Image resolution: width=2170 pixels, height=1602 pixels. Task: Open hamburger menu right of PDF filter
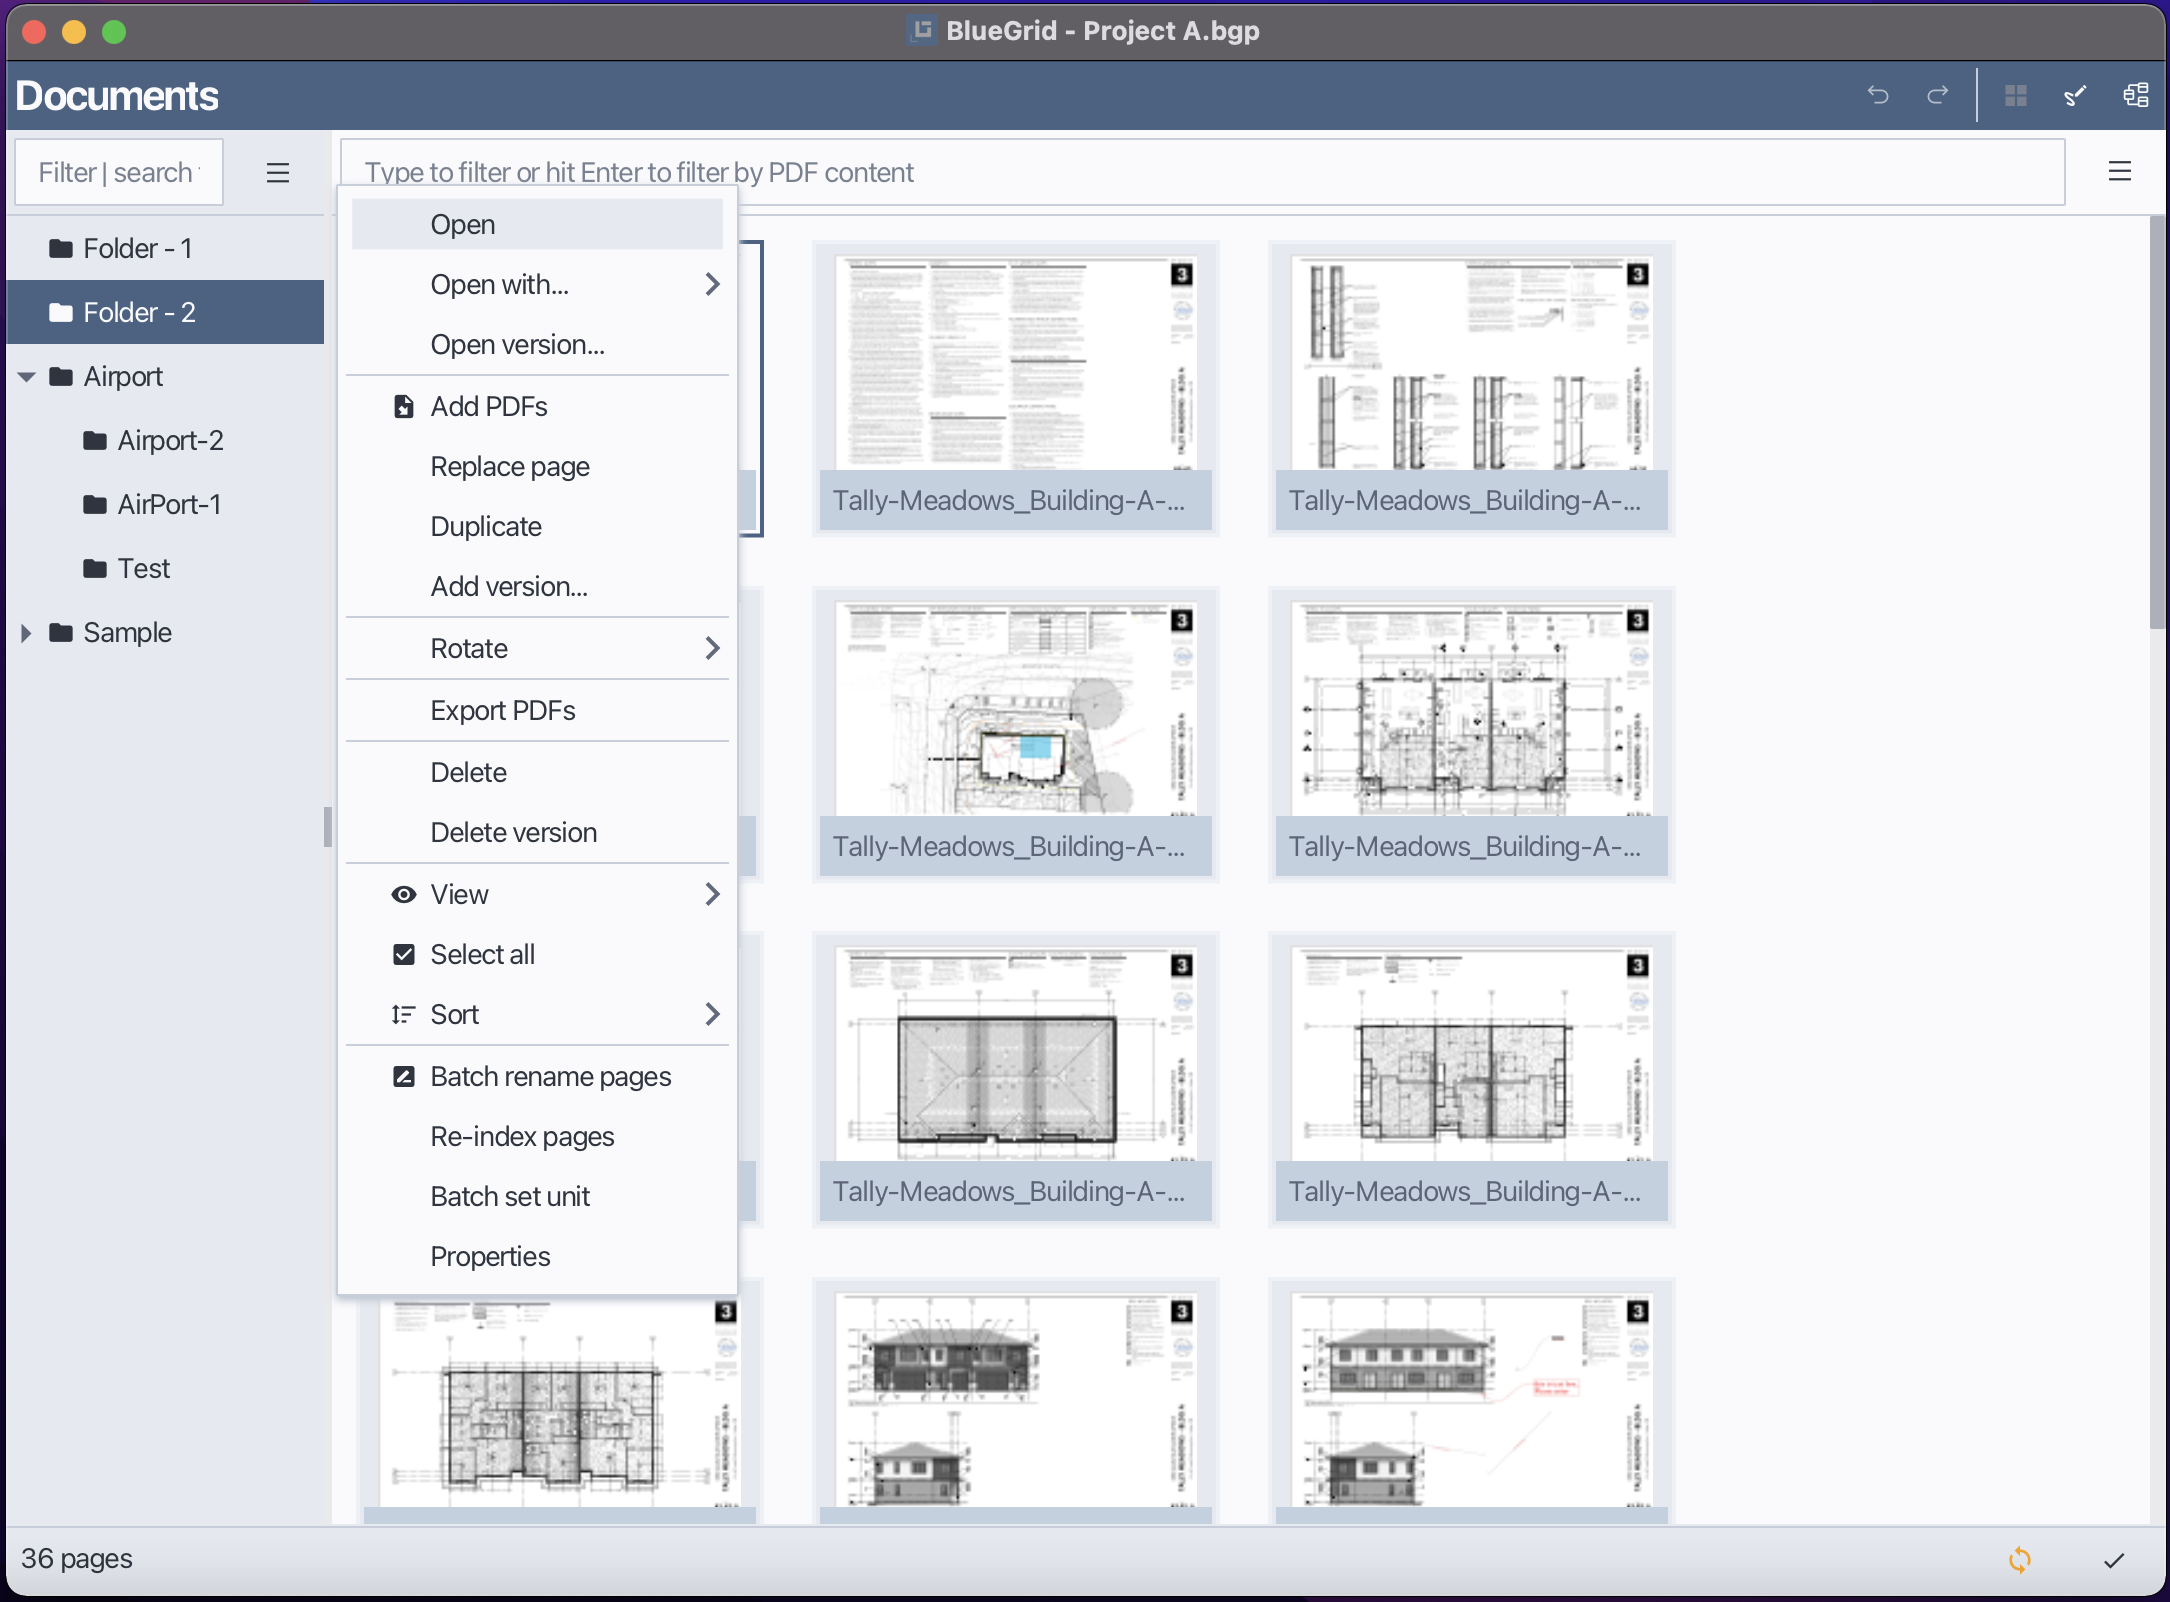[x=2120, y=172]
